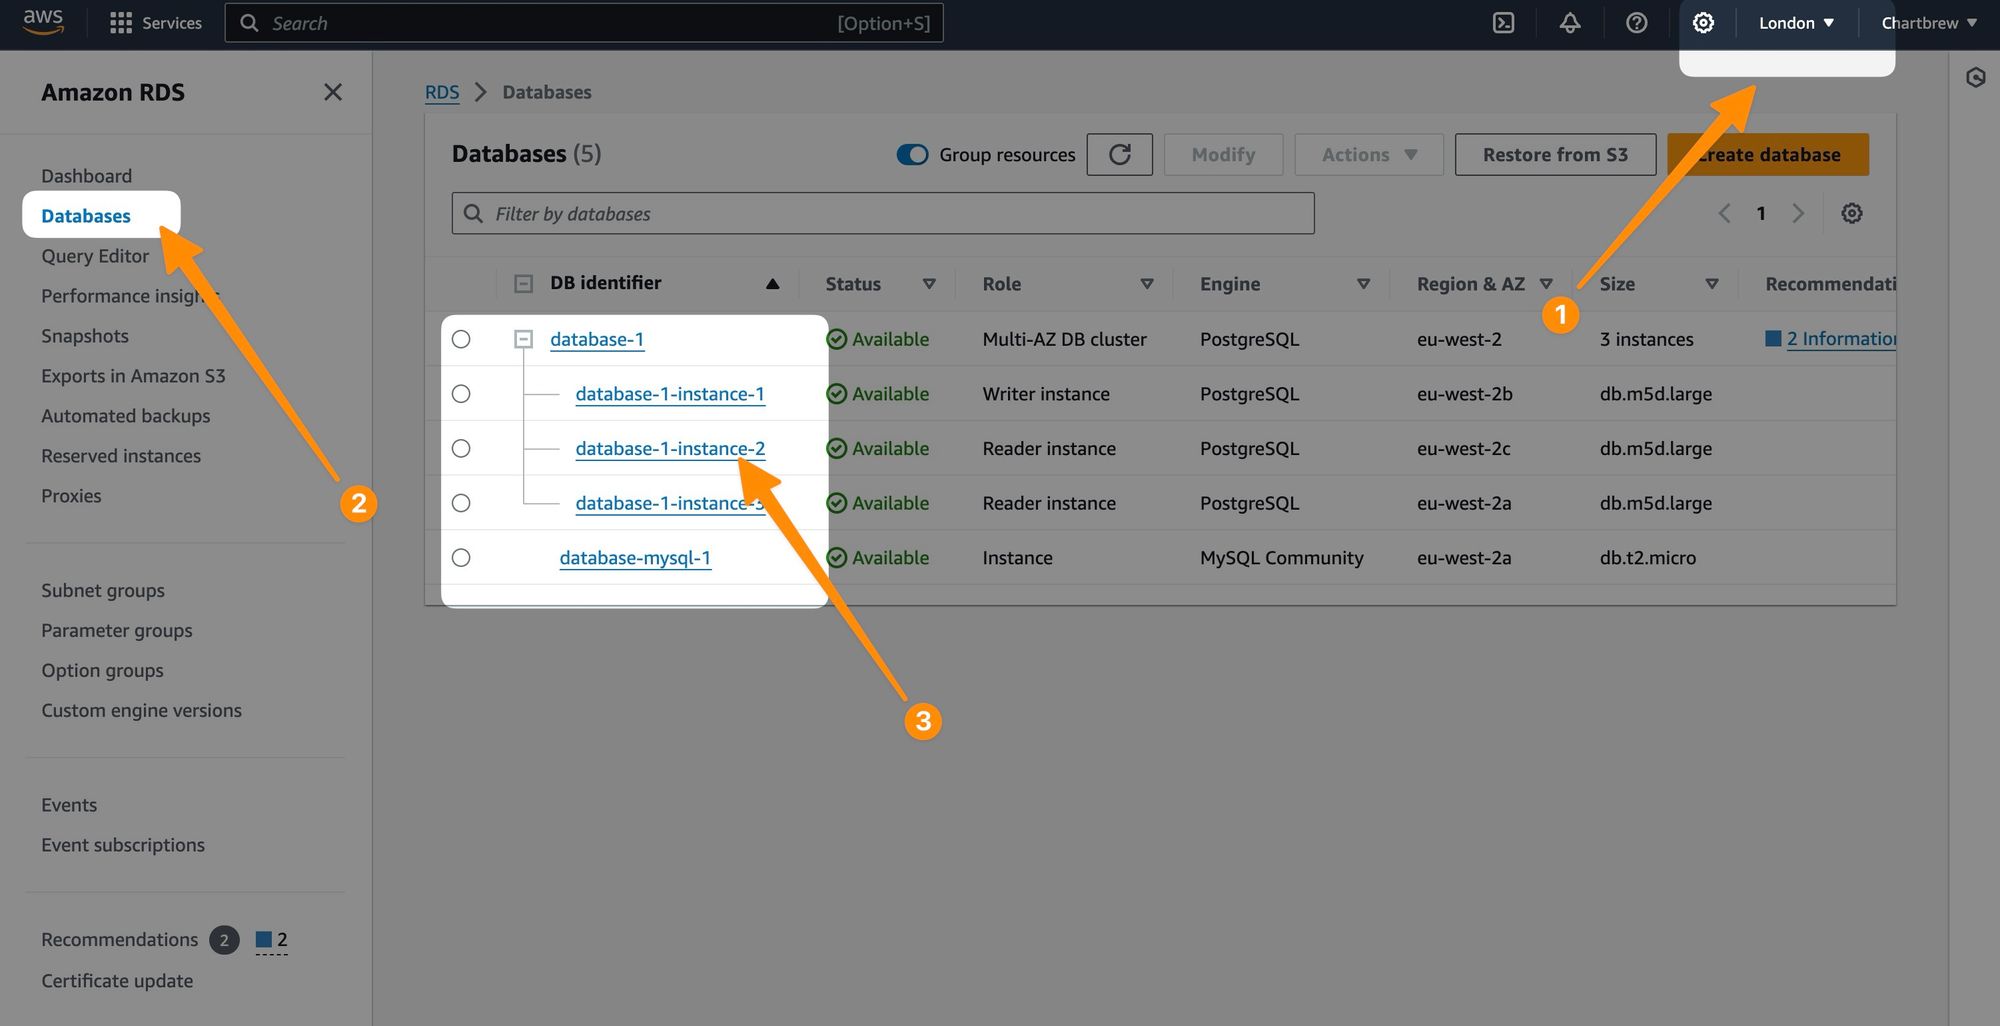The width and height of the screenshot is (2000, 1026).
Task: Open the Dashboard section
Action: click(86, 175)
